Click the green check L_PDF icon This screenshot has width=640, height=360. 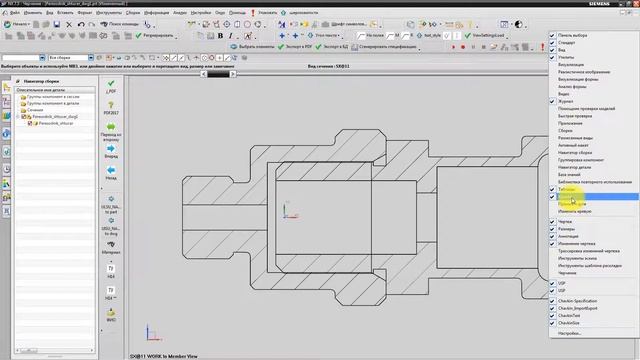pyautogui.click(x=111, y=84)
